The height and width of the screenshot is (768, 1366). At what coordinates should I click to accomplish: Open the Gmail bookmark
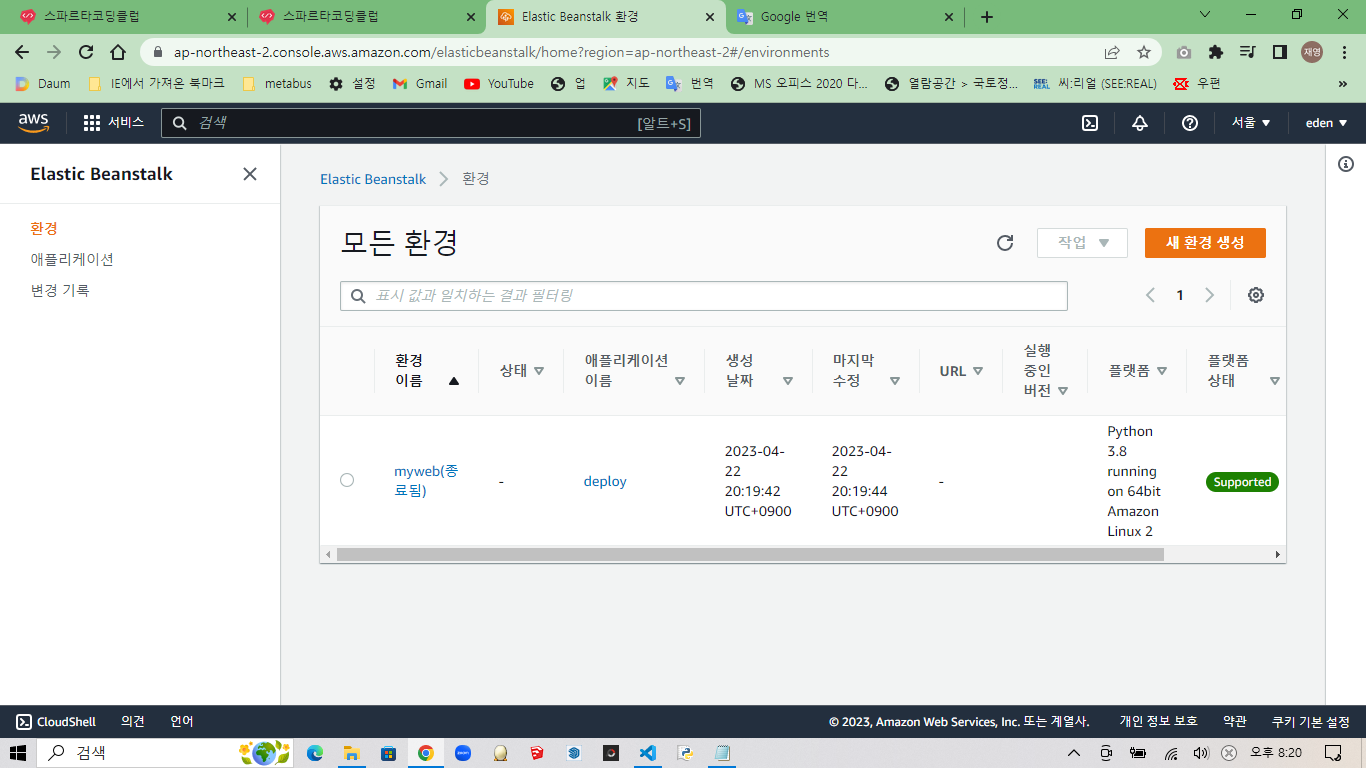click(x=420, y=84)
